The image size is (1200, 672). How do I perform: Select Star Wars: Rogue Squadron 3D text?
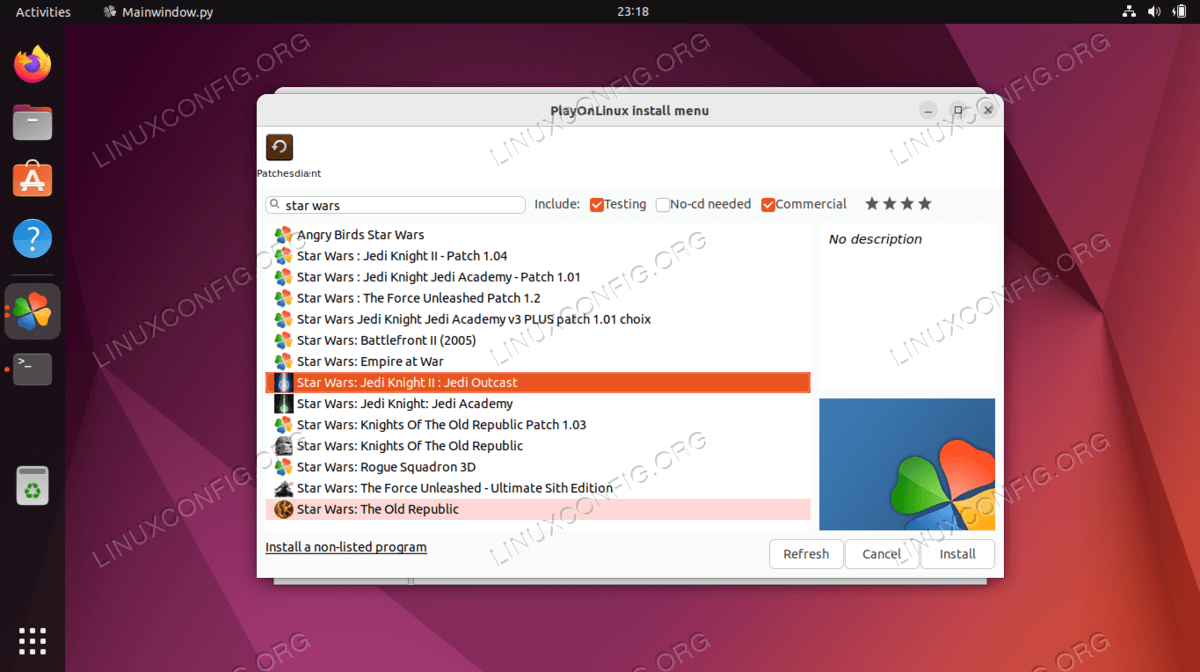point(386,467)
